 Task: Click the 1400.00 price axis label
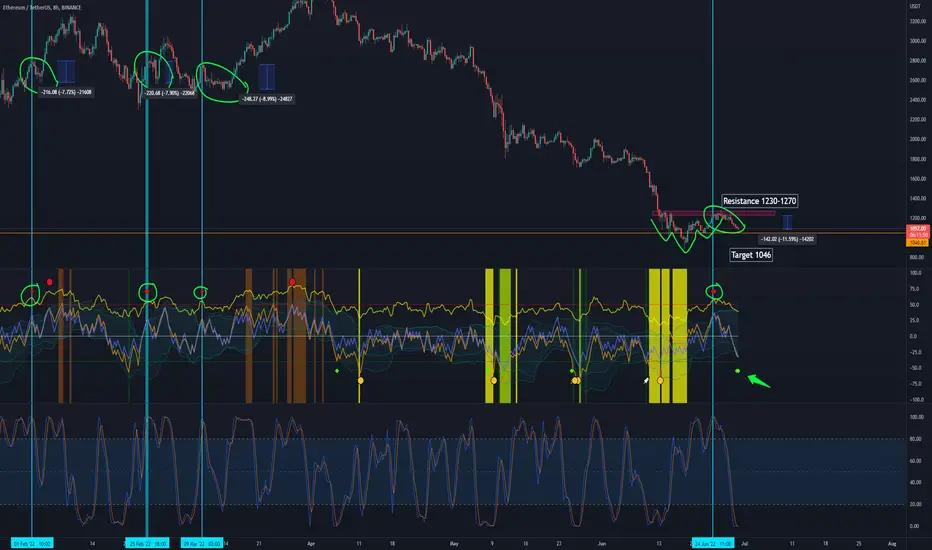pyautogui.click(x=917, y=199)
